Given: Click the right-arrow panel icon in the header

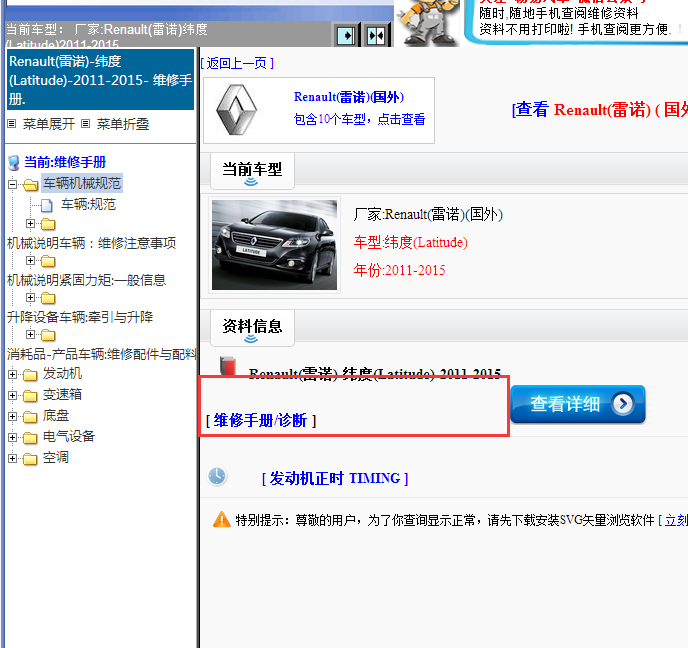Looking at the screenshot, I should click(345, 35).
